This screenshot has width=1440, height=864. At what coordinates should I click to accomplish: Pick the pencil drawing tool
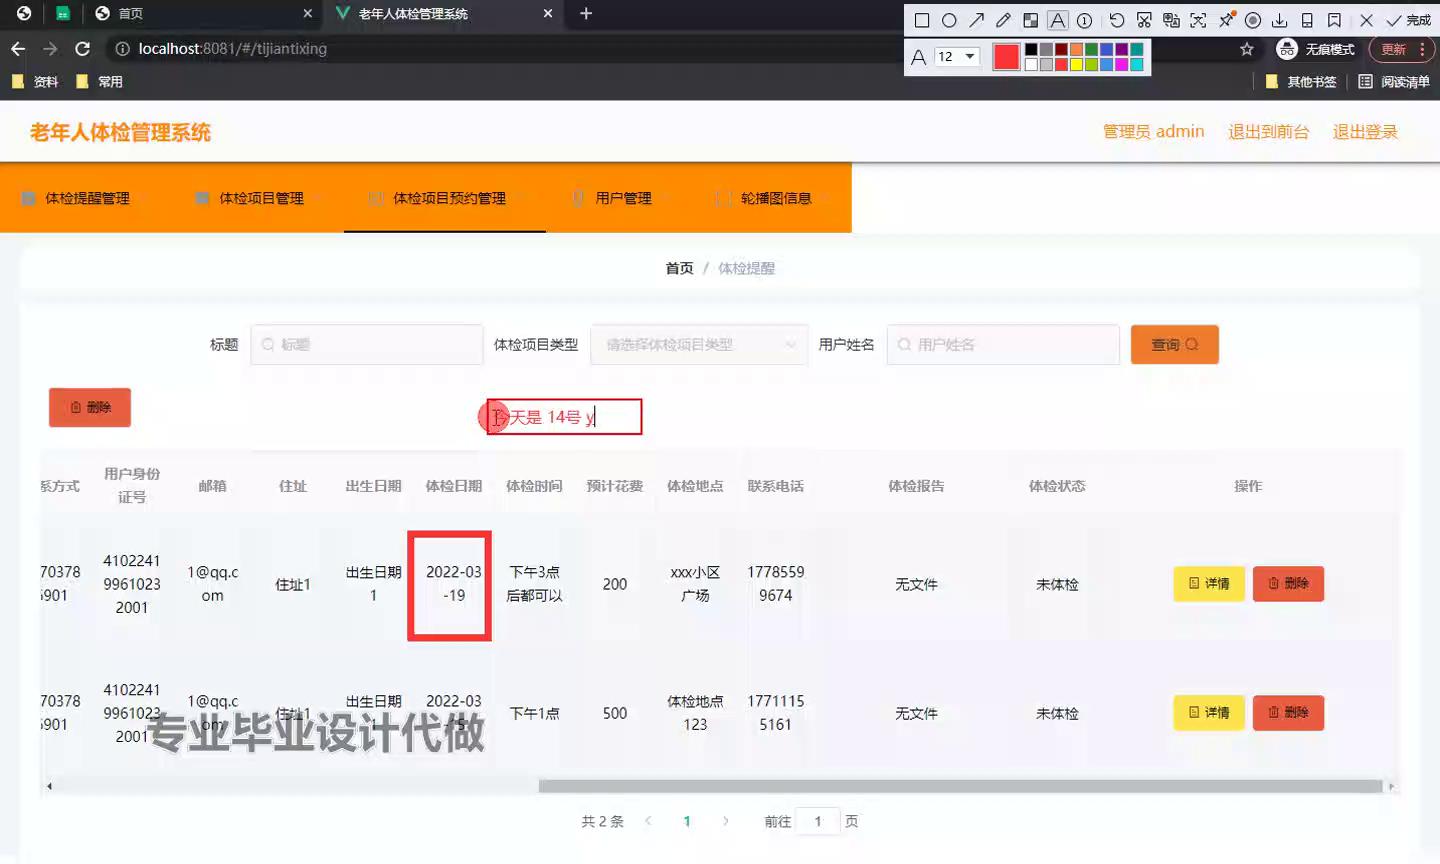1003,20
